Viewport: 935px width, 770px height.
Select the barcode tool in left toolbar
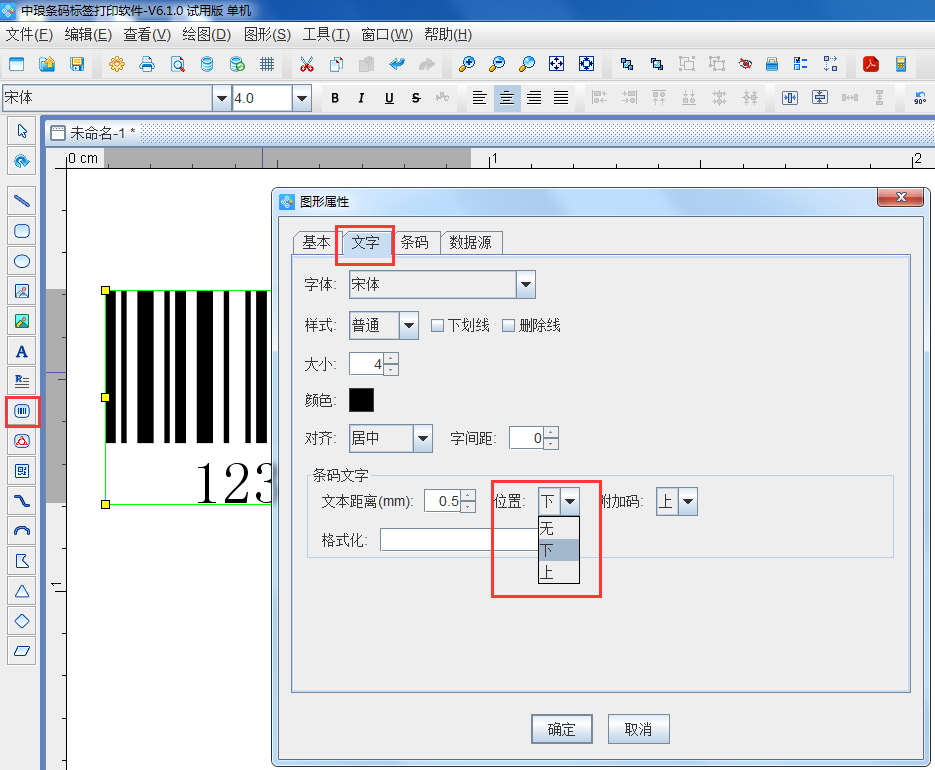(21, 411)
